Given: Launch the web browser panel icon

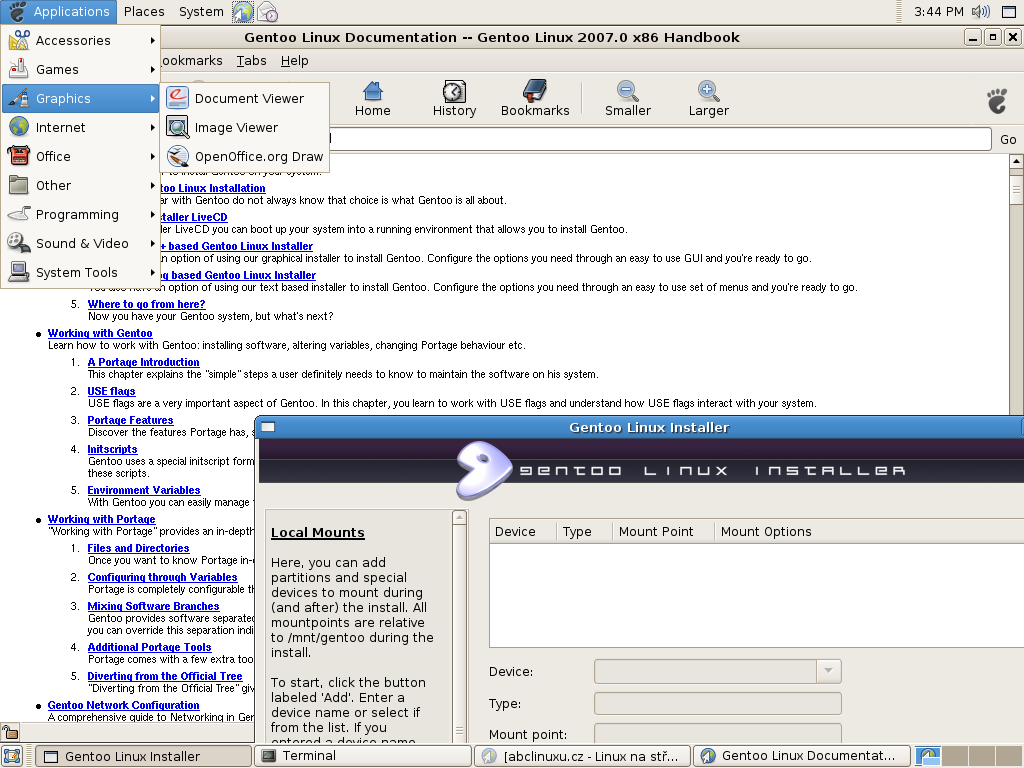Looking at the screenshot, I should coord(243,11).
